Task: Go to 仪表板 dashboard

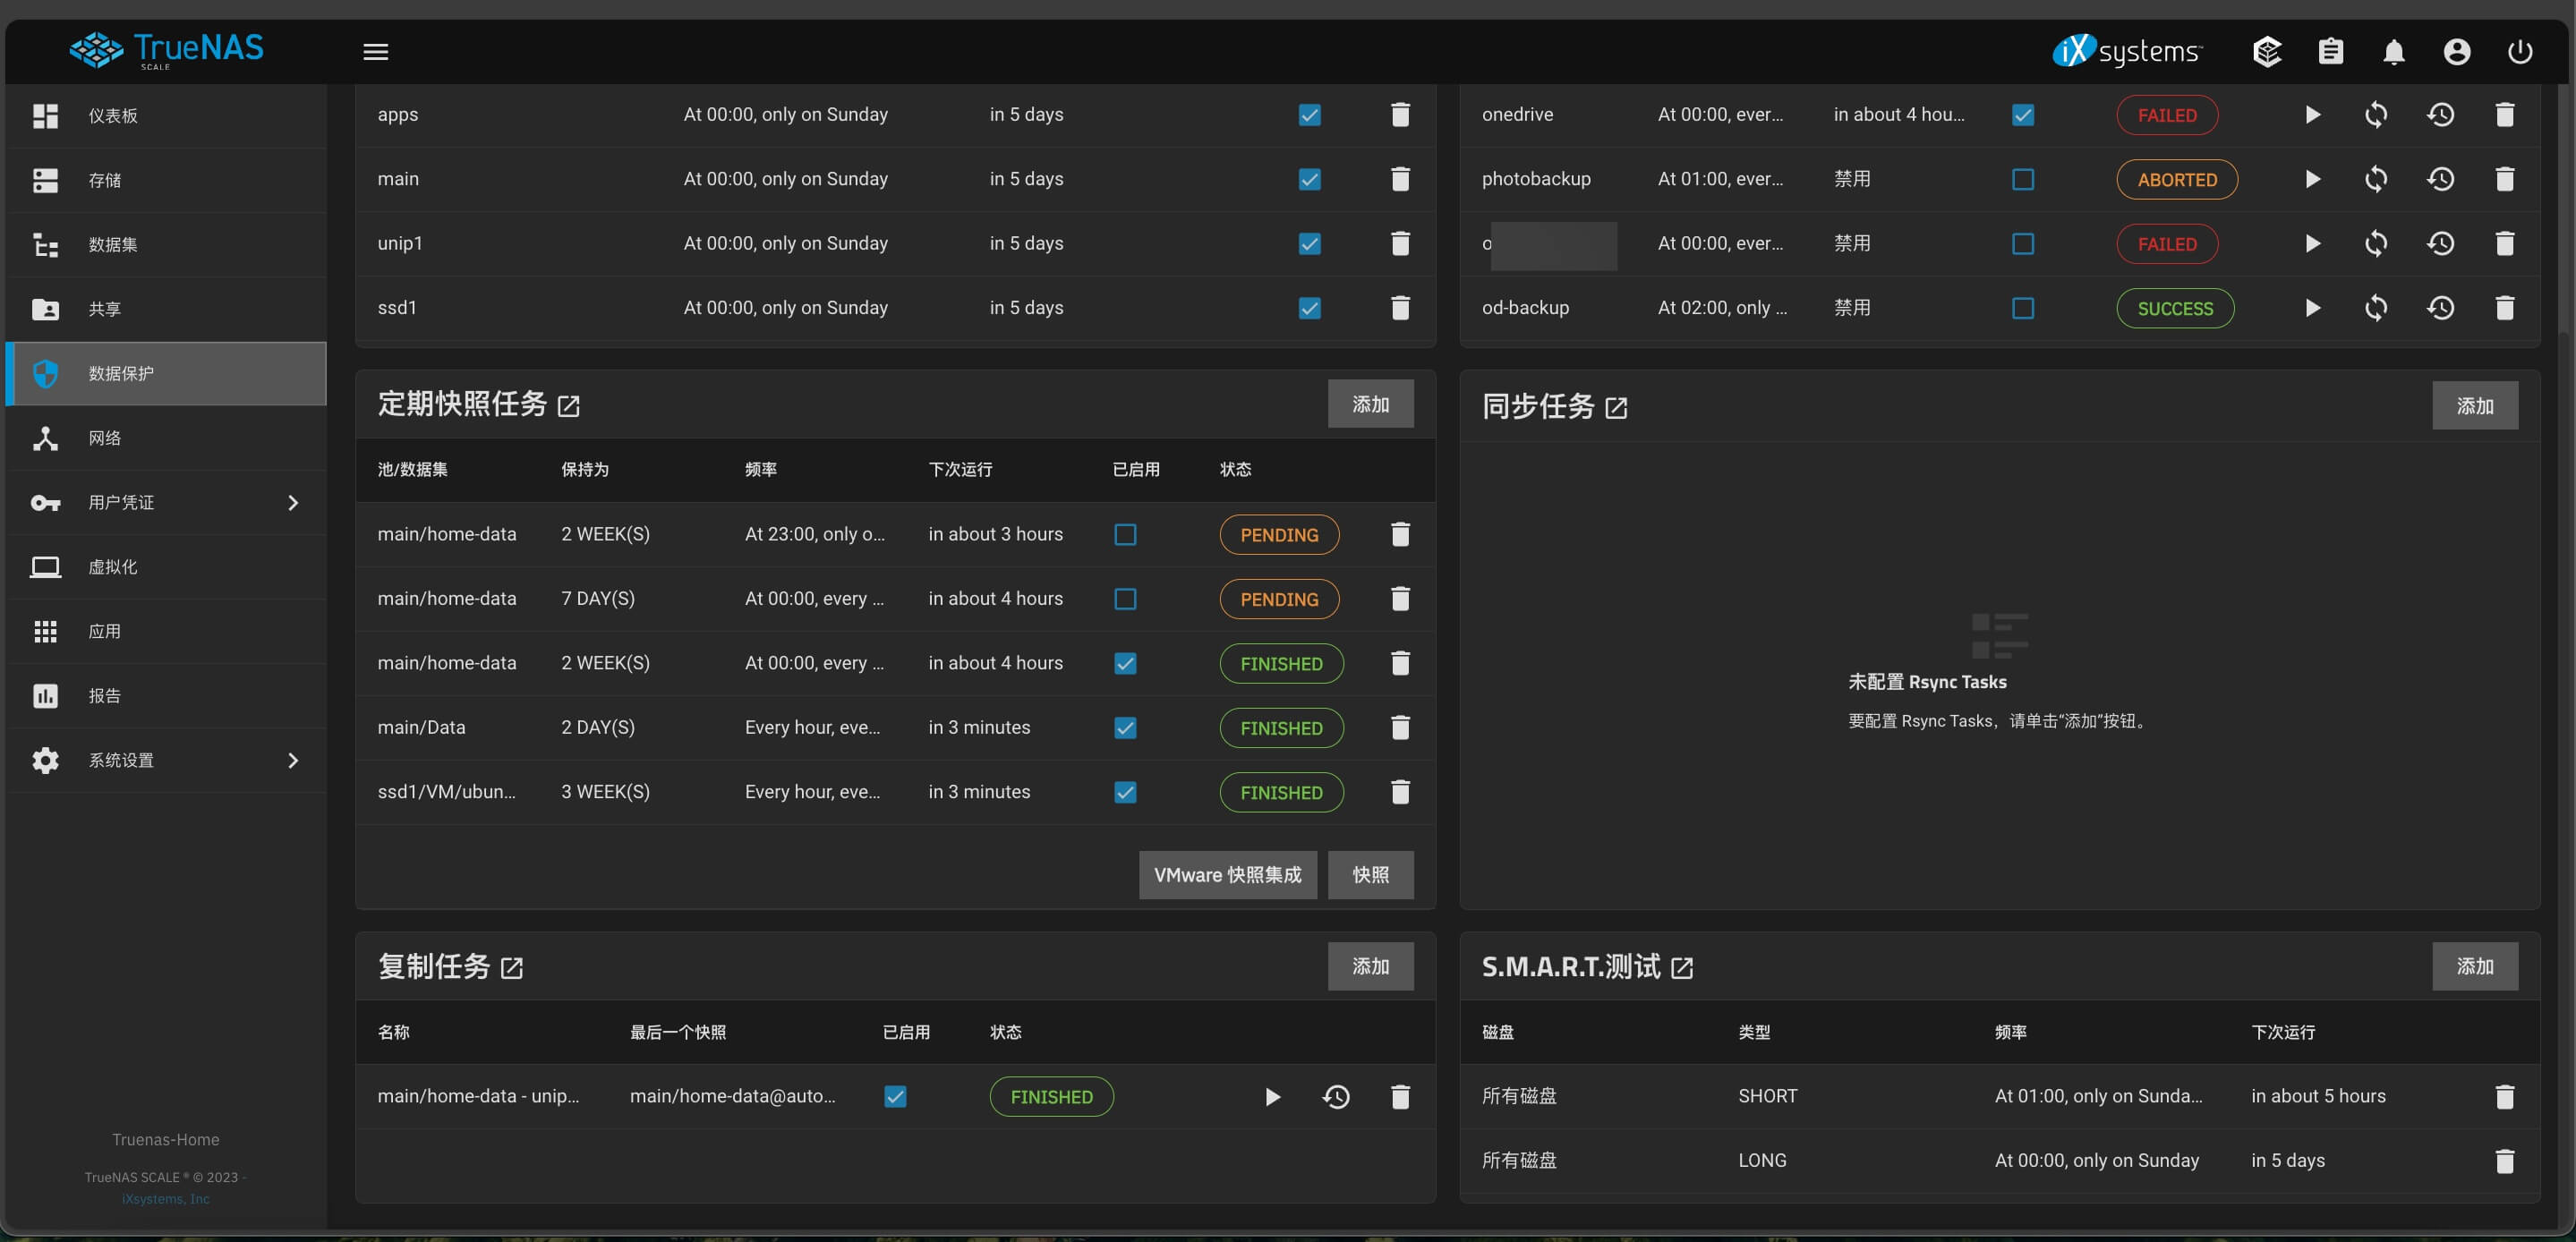Action: click(x=166, y=115)
